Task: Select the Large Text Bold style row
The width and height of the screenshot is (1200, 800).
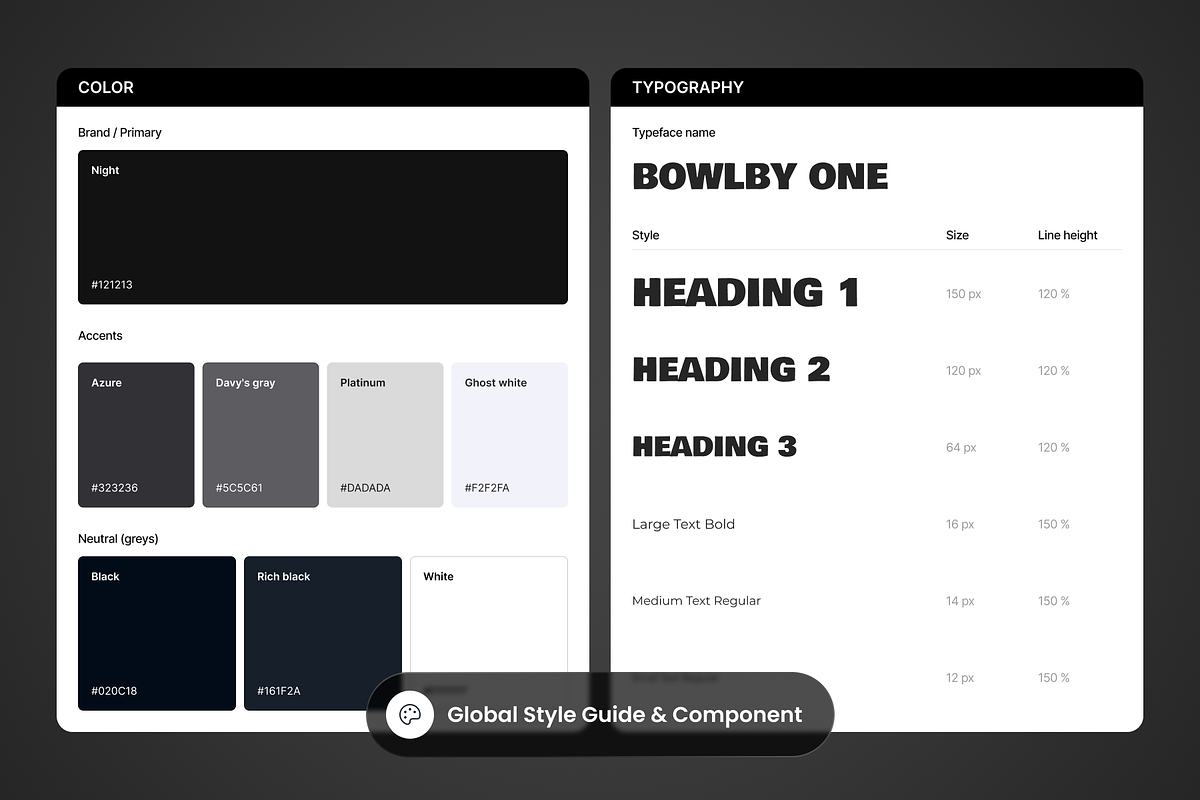Action: 683,524
